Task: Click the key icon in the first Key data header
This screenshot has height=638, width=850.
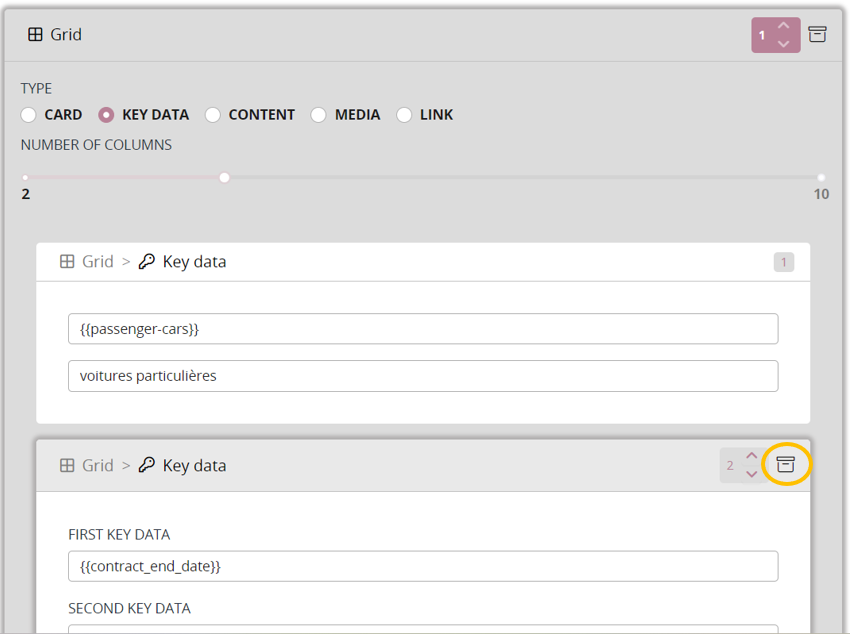Action: 147,262
